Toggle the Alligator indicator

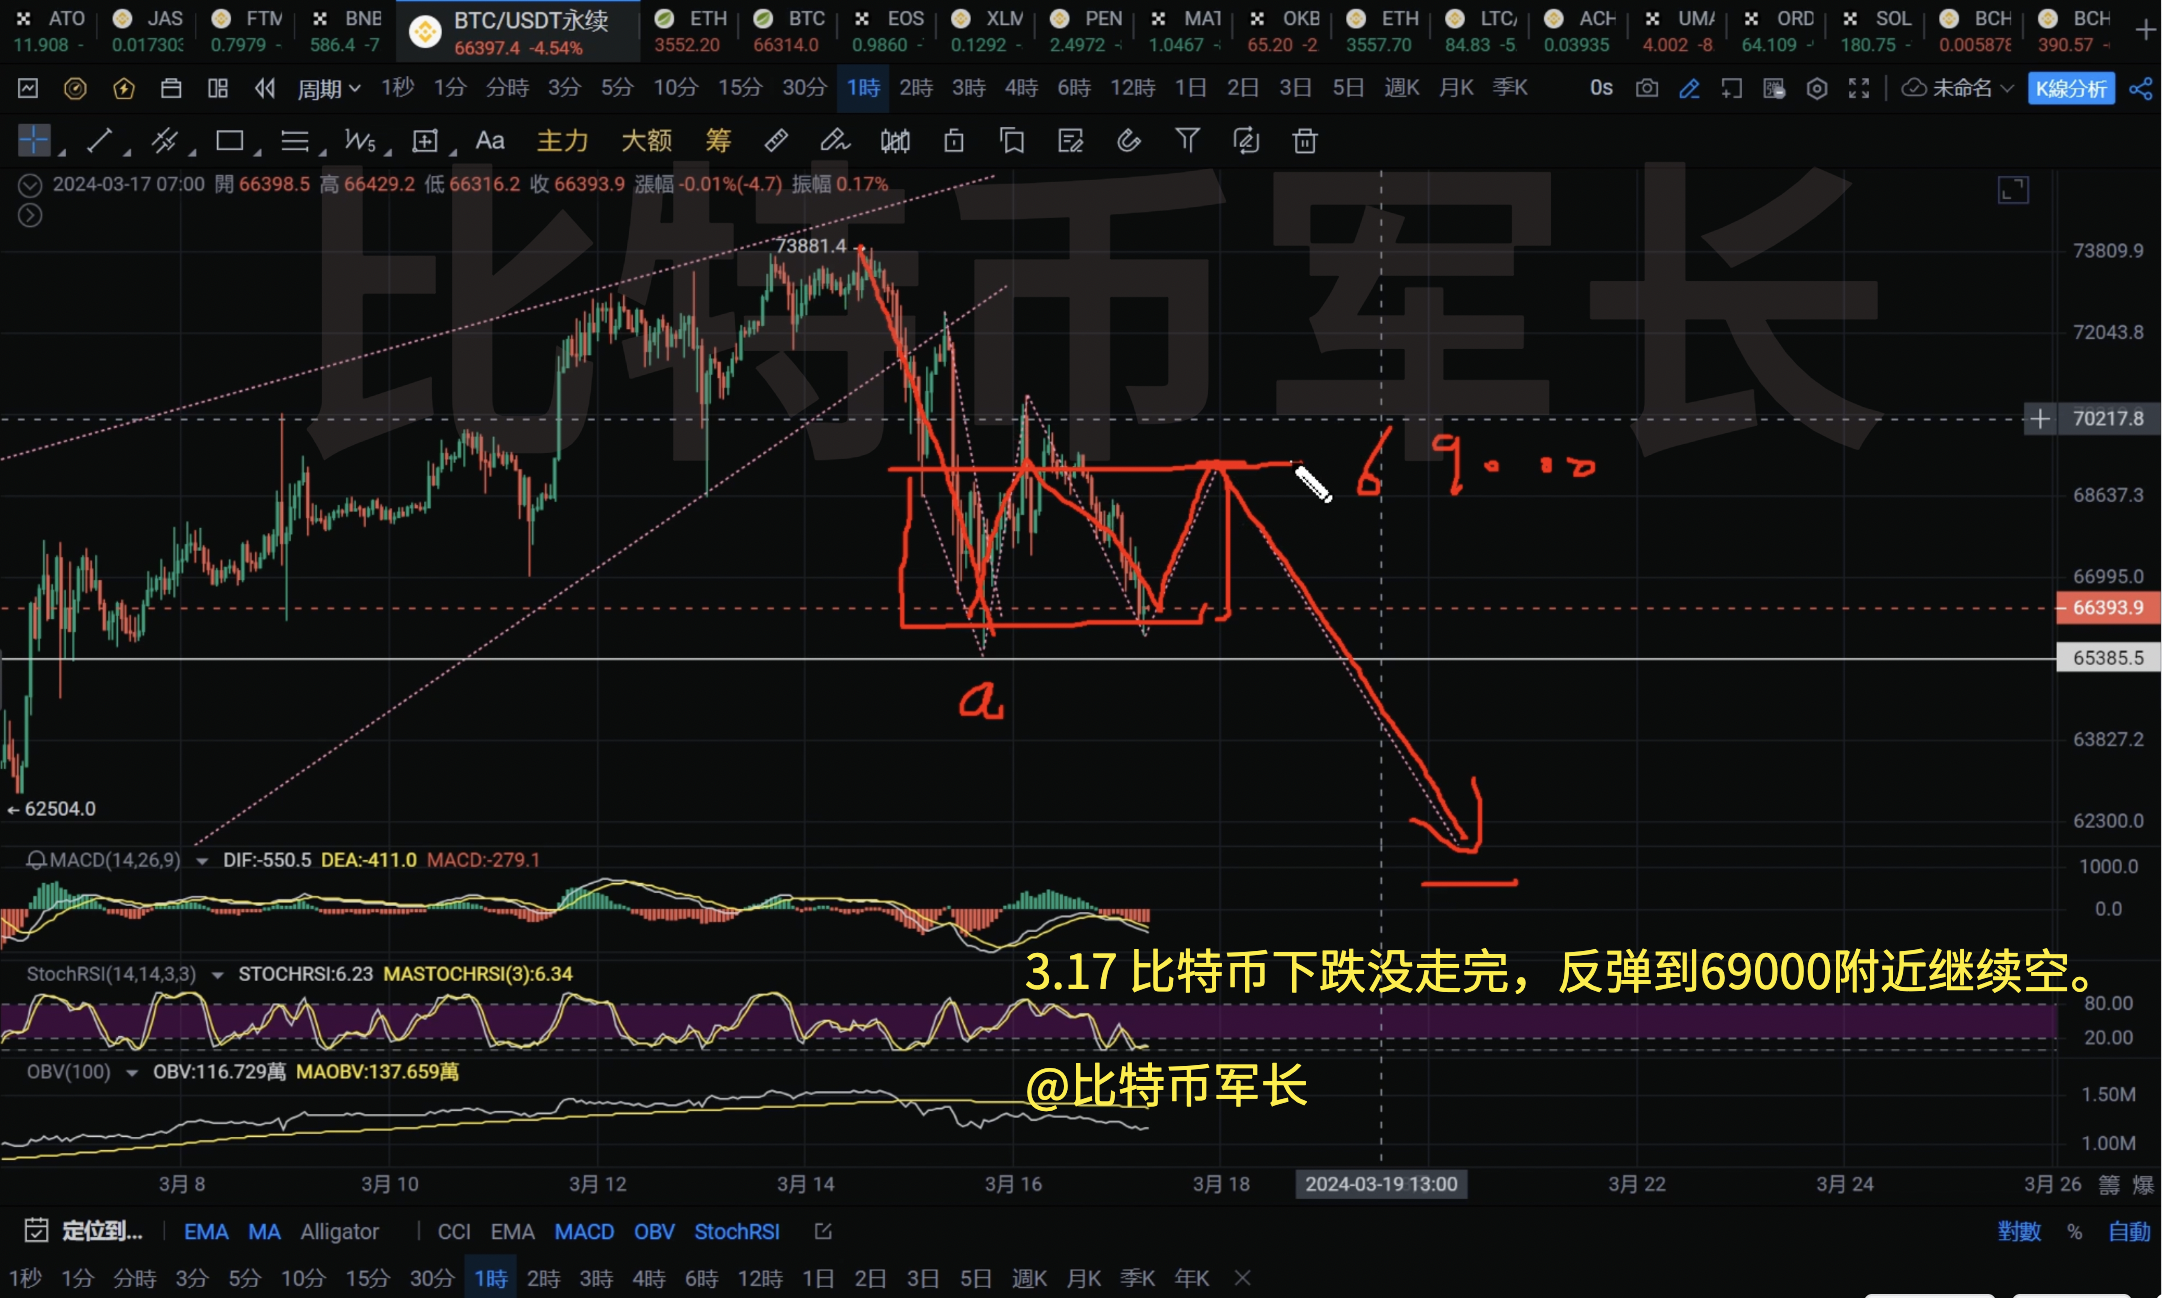point(339,1232)
